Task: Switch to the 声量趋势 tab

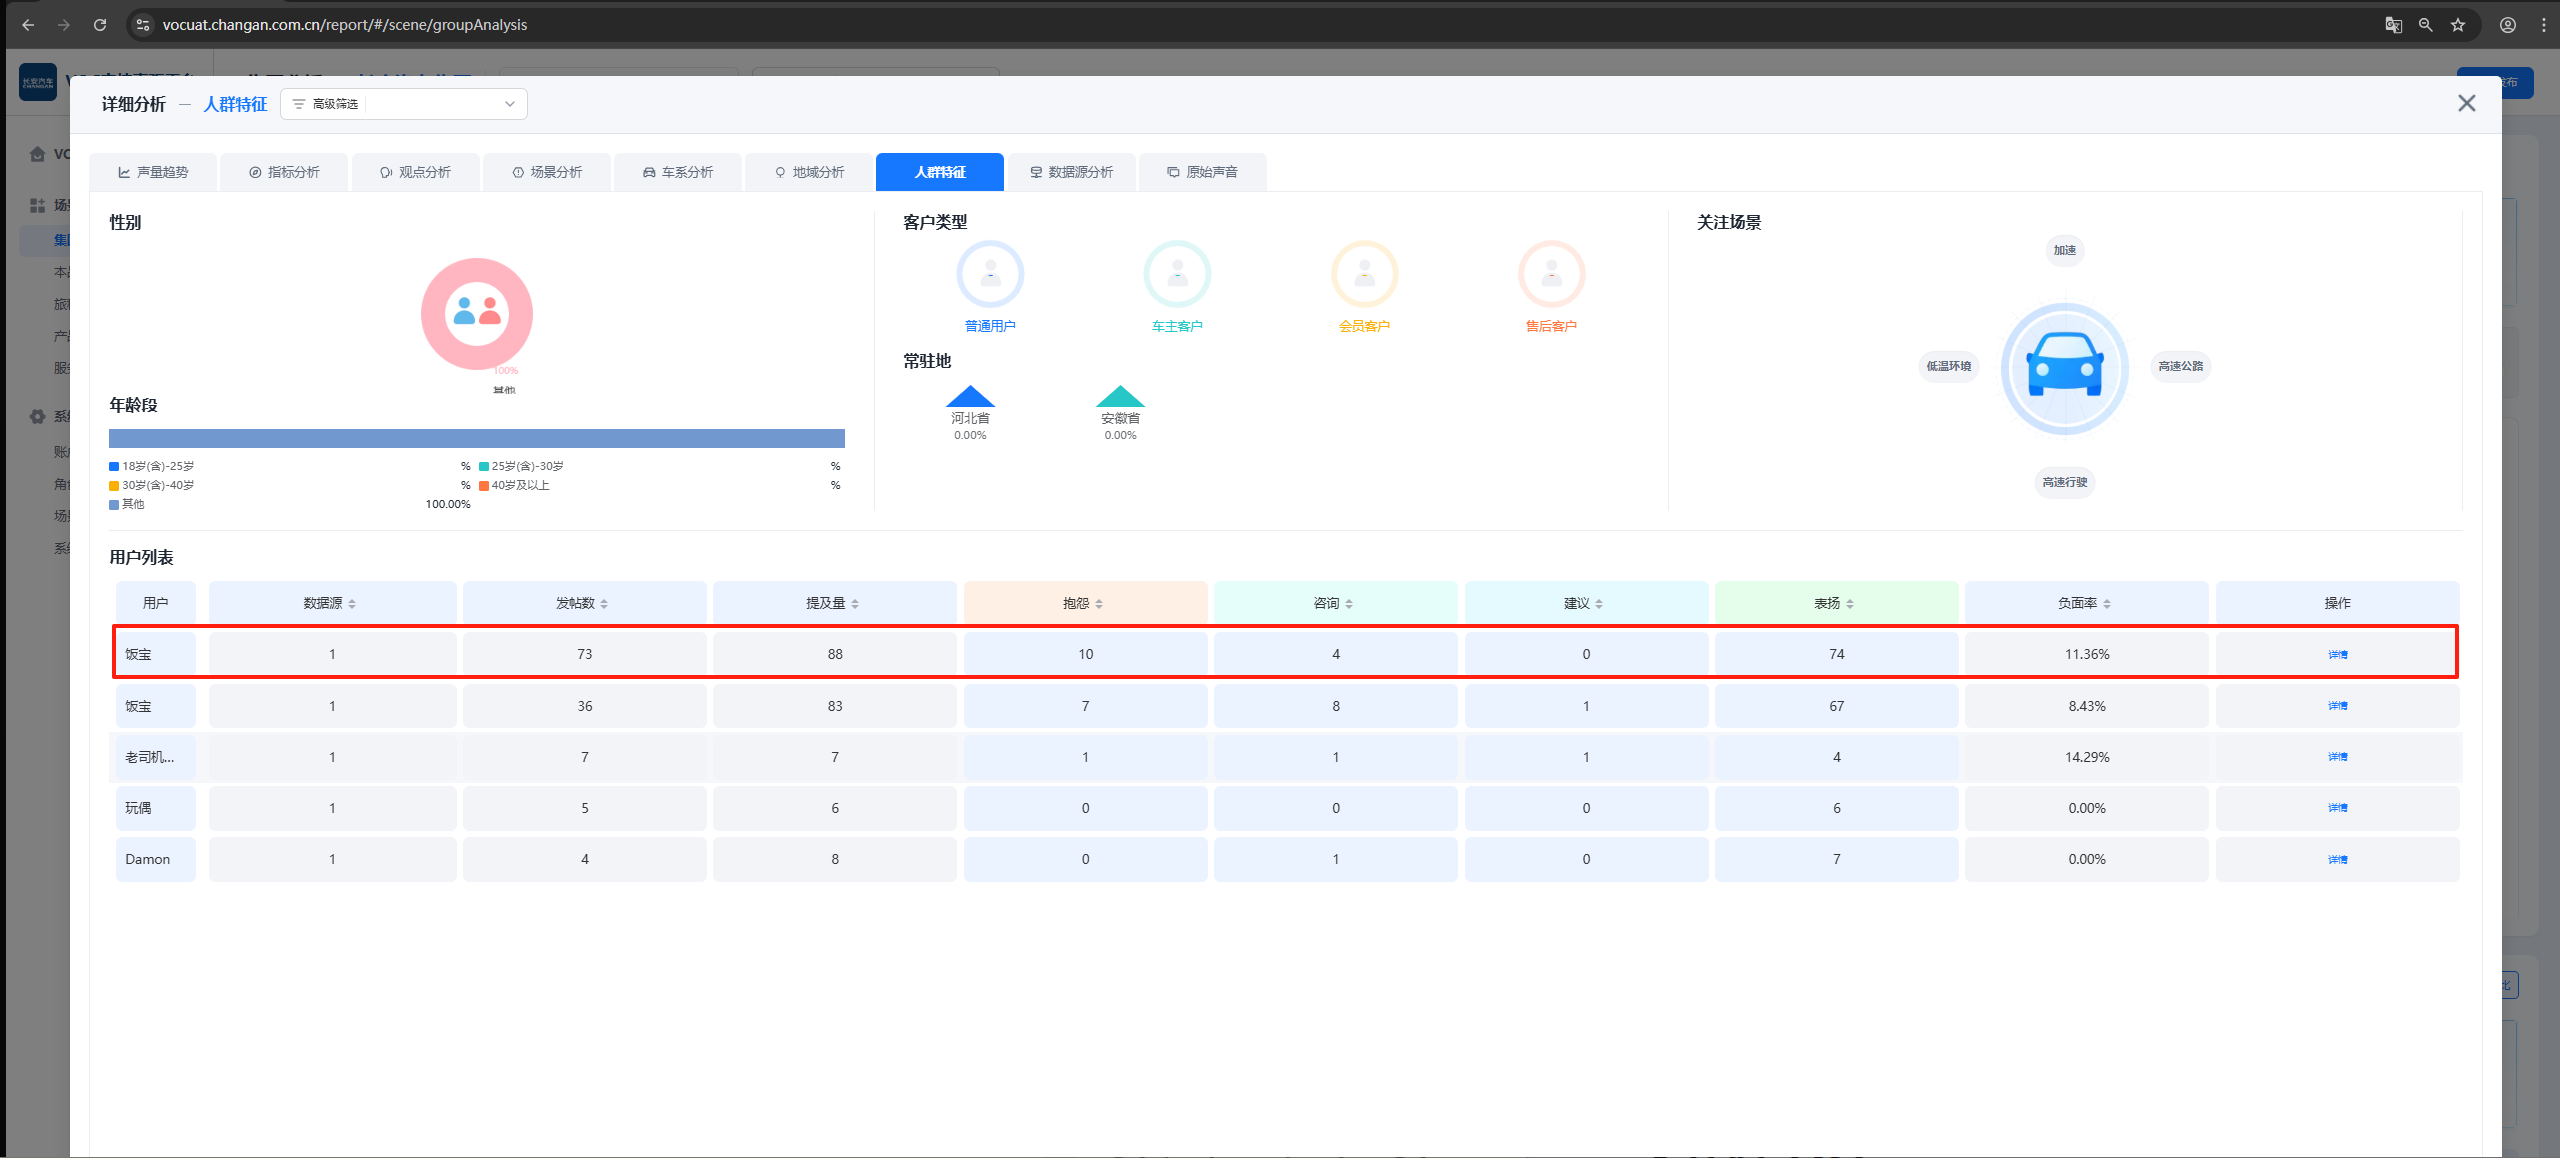Action: [153, 172]
